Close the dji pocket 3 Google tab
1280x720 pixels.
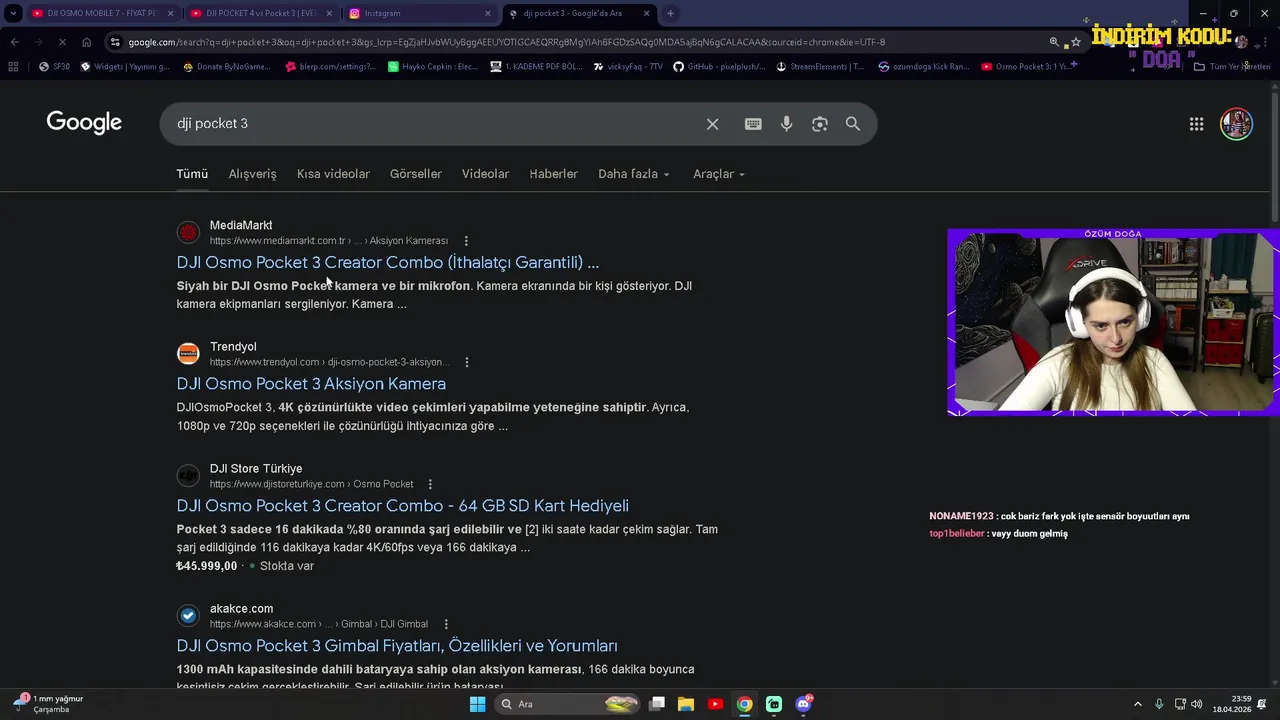tap(647, 13)
